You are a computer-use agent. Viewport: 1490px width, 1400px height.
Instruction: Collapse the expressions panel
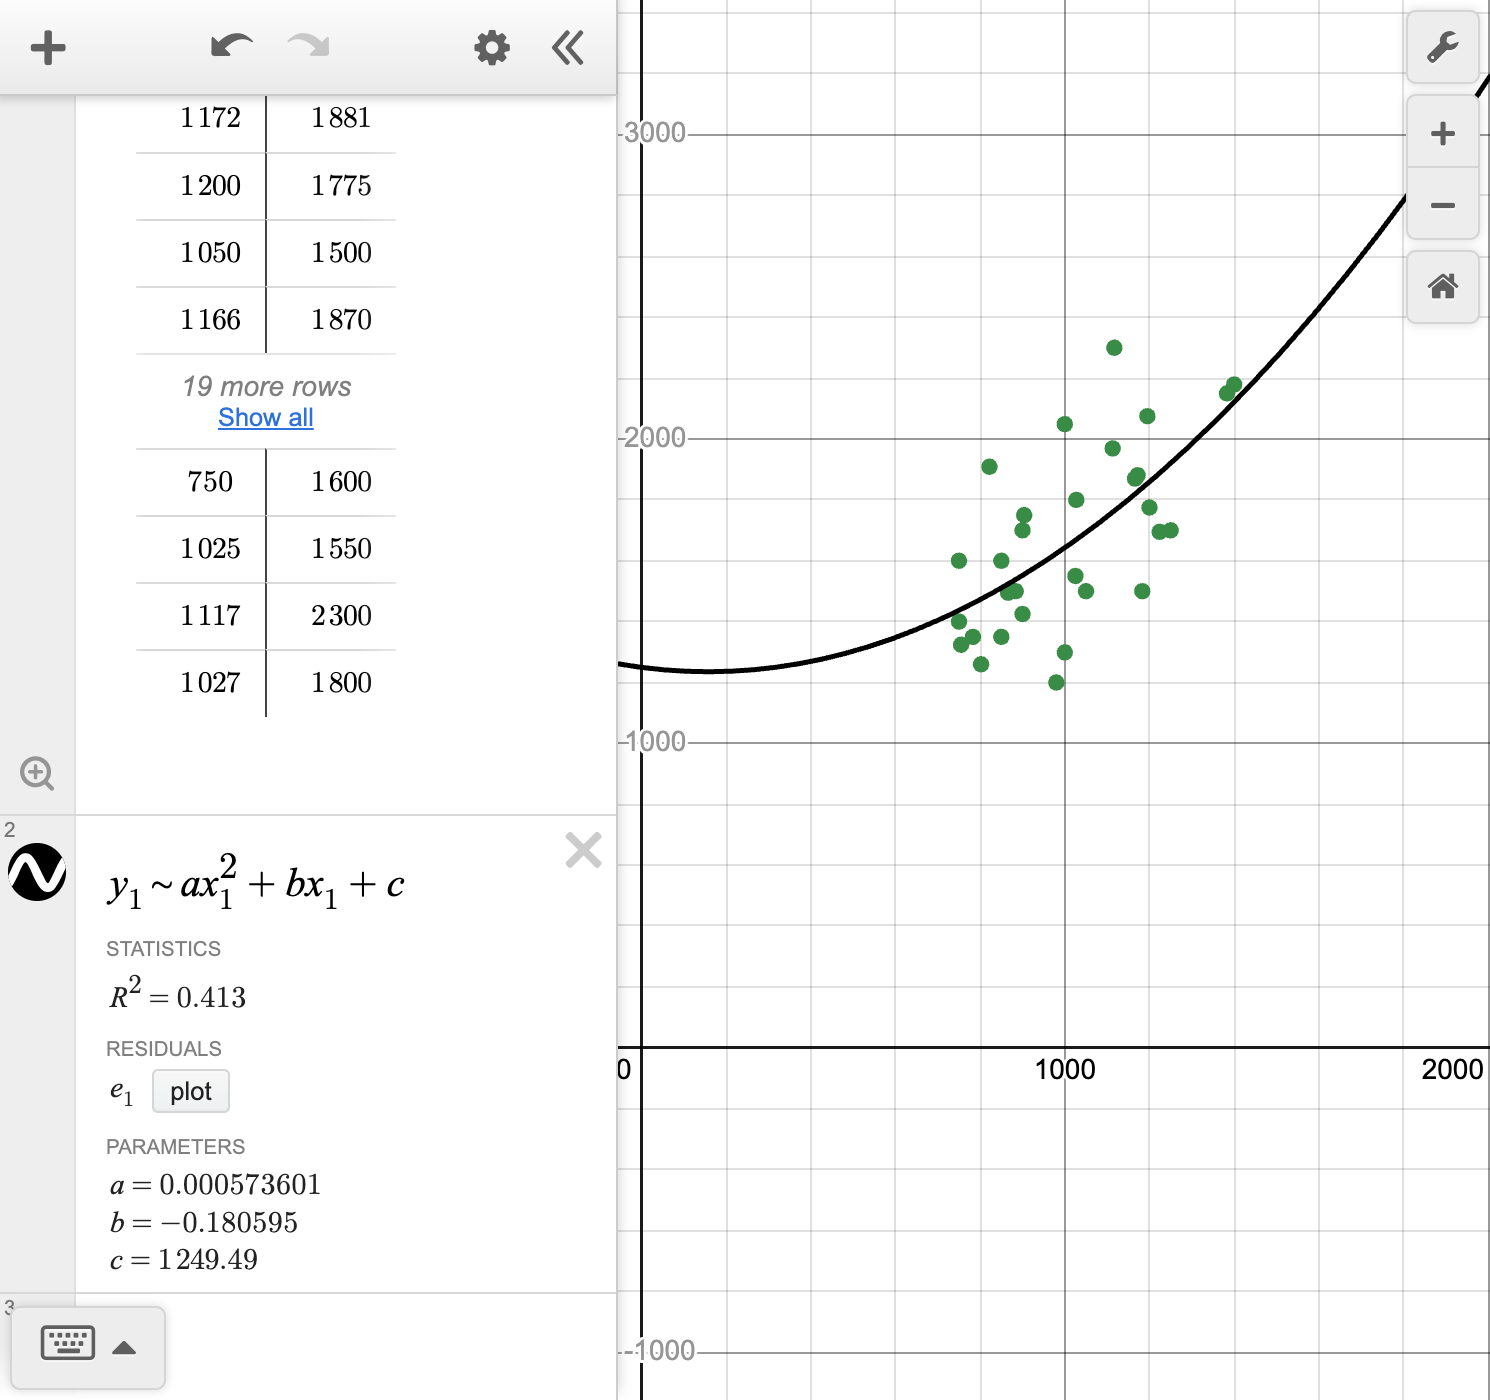[x=567, y=47]
